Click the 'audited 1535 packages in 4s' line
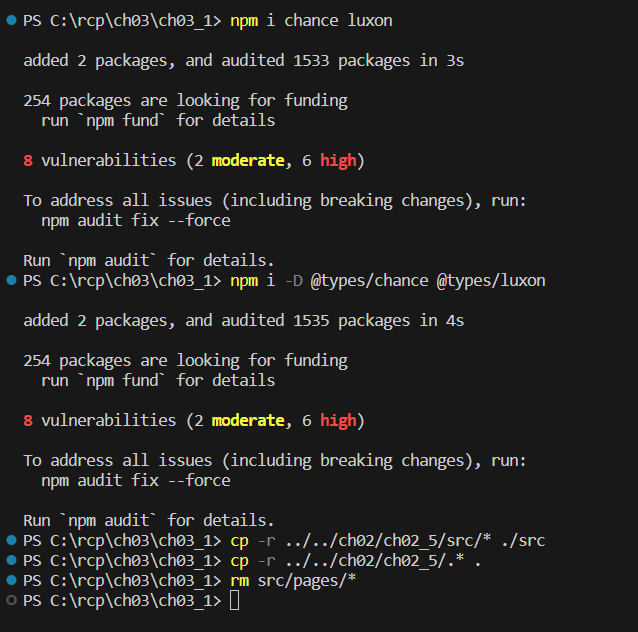 point(243,321)
